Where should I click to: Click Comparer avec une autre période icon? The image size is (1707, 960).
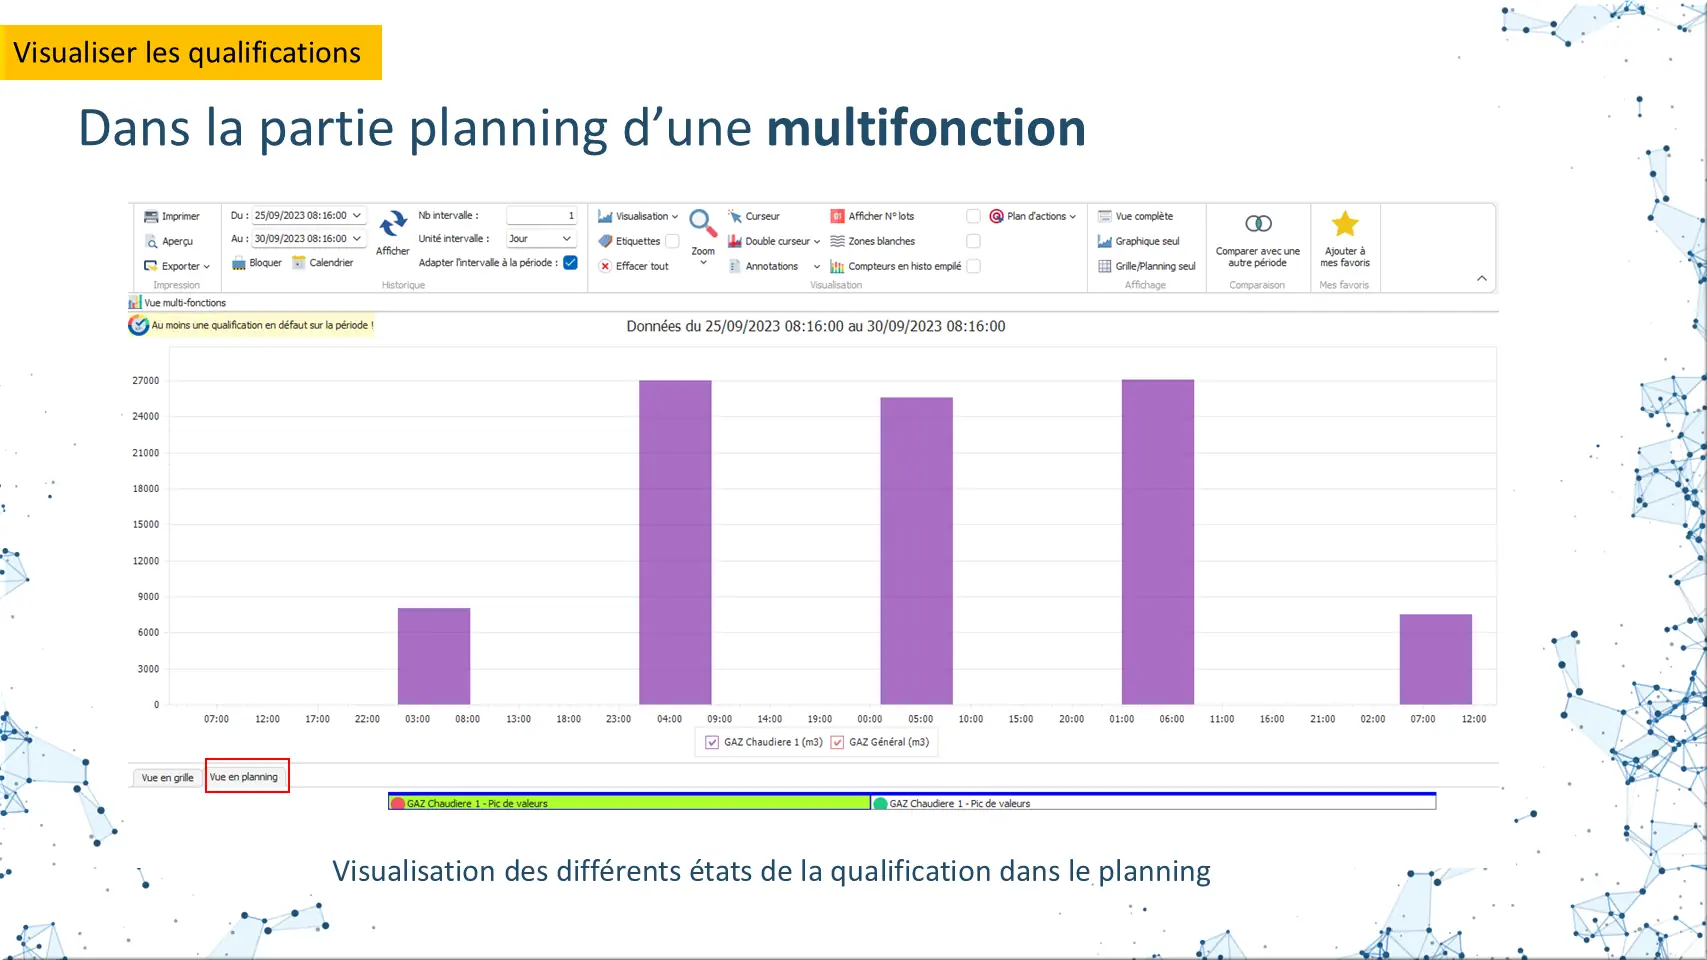1257,224
